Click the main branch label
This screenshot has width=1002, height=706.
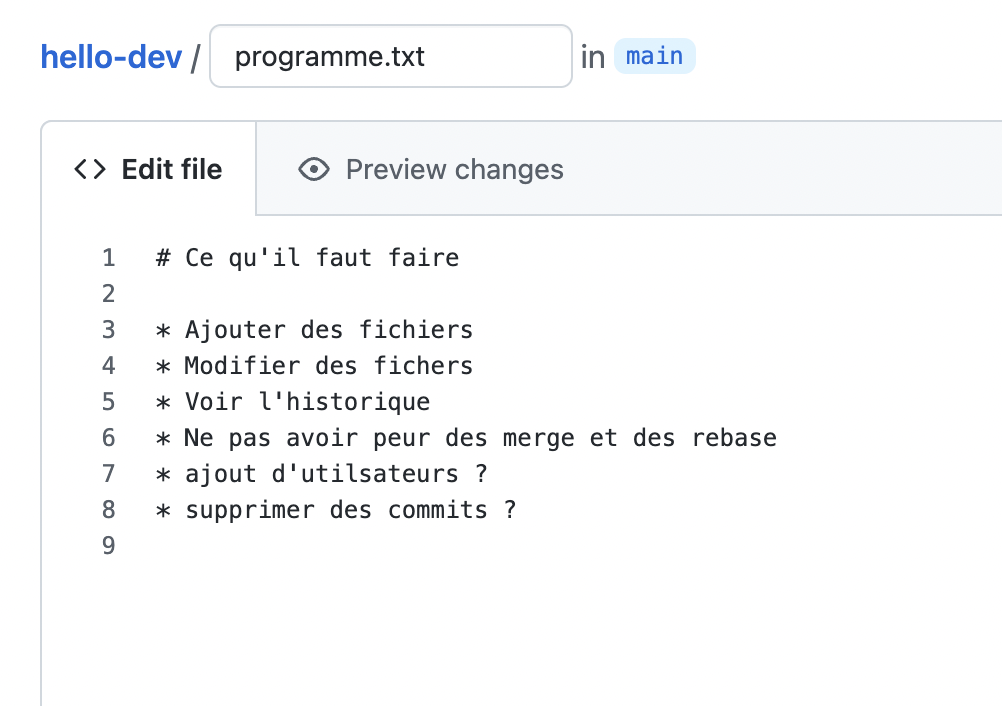pyautogui.click(x=654, y=56)
